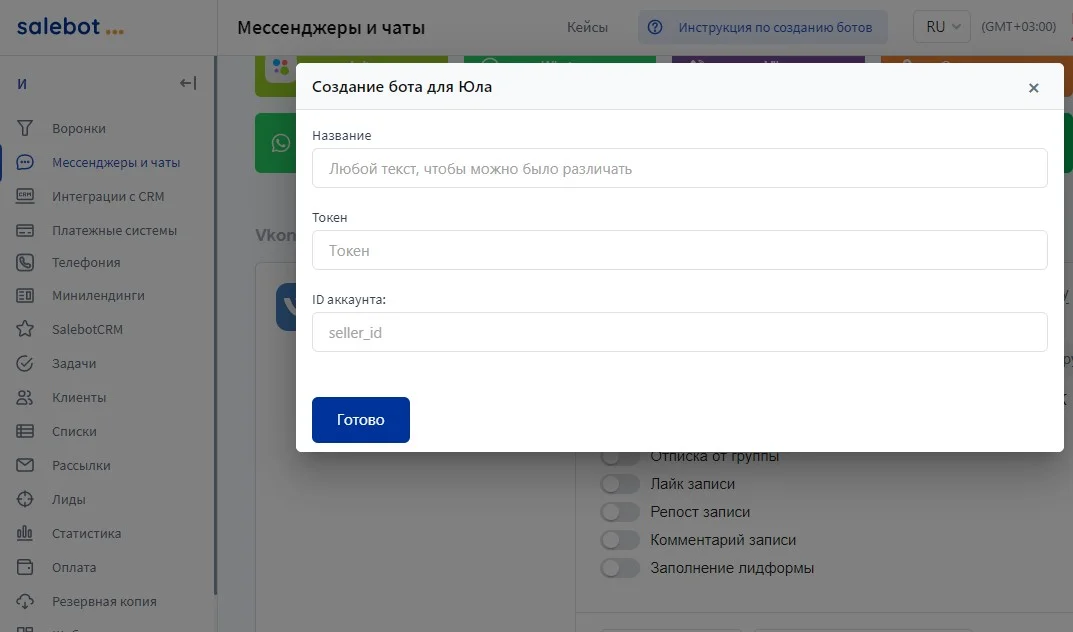This screenshot has height=632, width=1073.
Task: Click the Клиенты people icon
Action: [26, 397]
